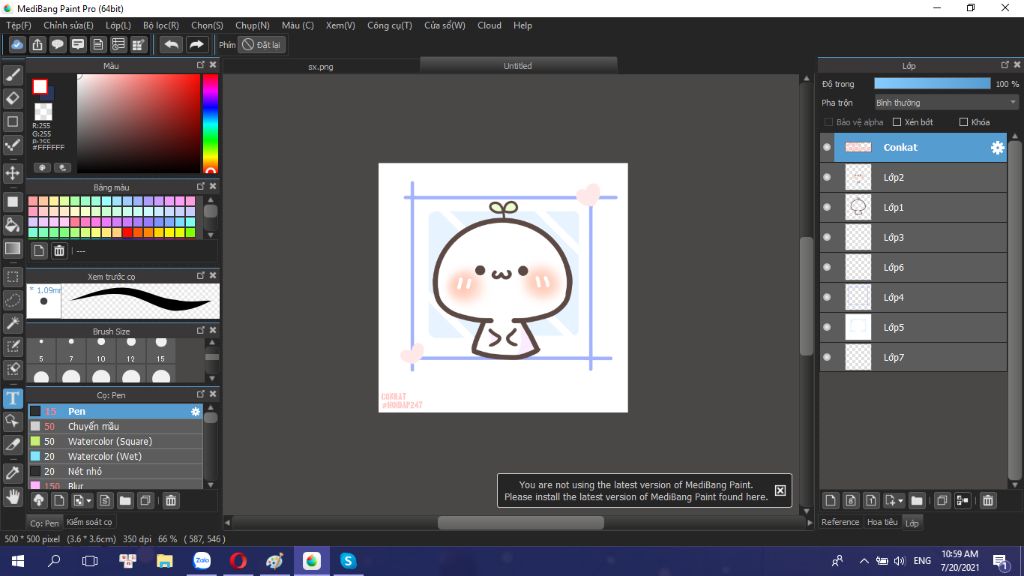Open Conkat layer settings gear

997,148
